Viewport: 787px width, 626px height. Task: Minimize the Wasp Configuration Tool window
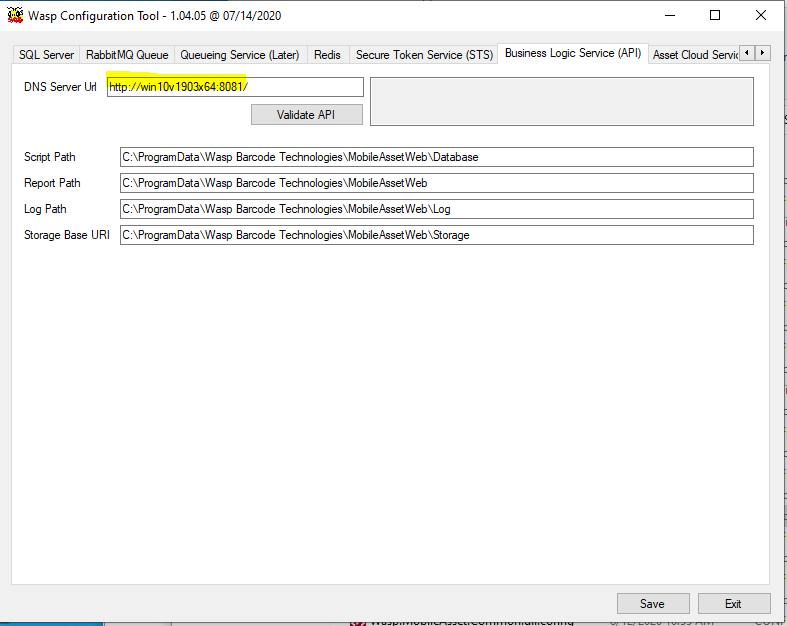pyautogui.click(x=670, y=16)
